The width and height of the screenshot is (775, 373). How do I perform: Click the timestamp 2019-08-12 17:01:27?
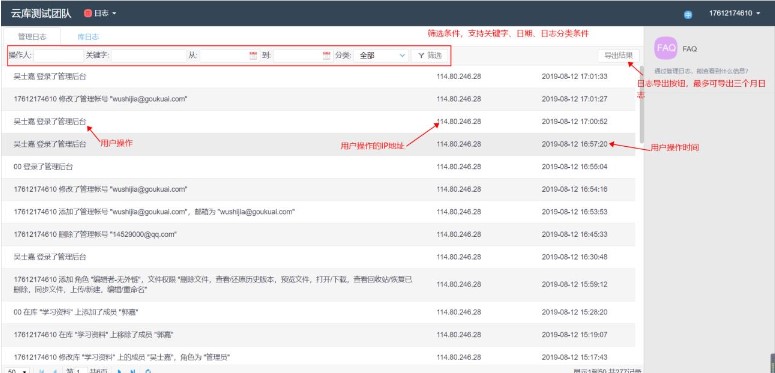(x=574, y=99)
